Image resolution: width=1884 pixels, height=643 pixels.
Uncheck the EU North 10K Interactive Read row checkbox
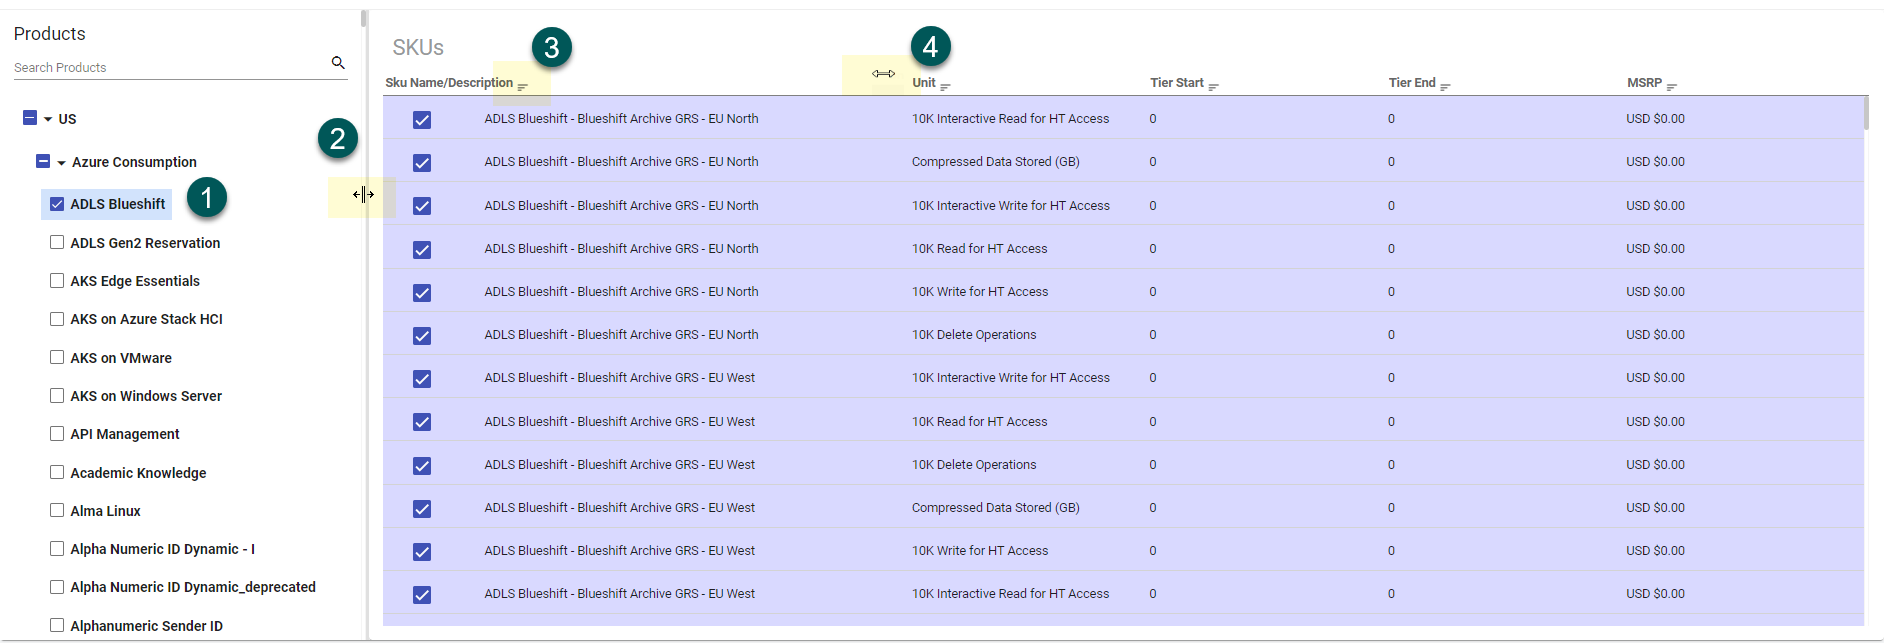point(422,120)
